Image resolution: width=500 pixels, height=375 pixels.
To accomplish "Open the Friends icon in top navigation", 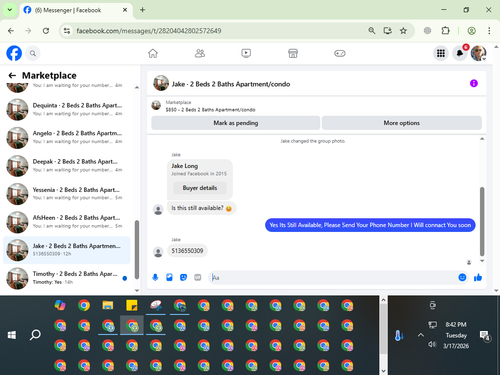I will [x=200, y=53].
